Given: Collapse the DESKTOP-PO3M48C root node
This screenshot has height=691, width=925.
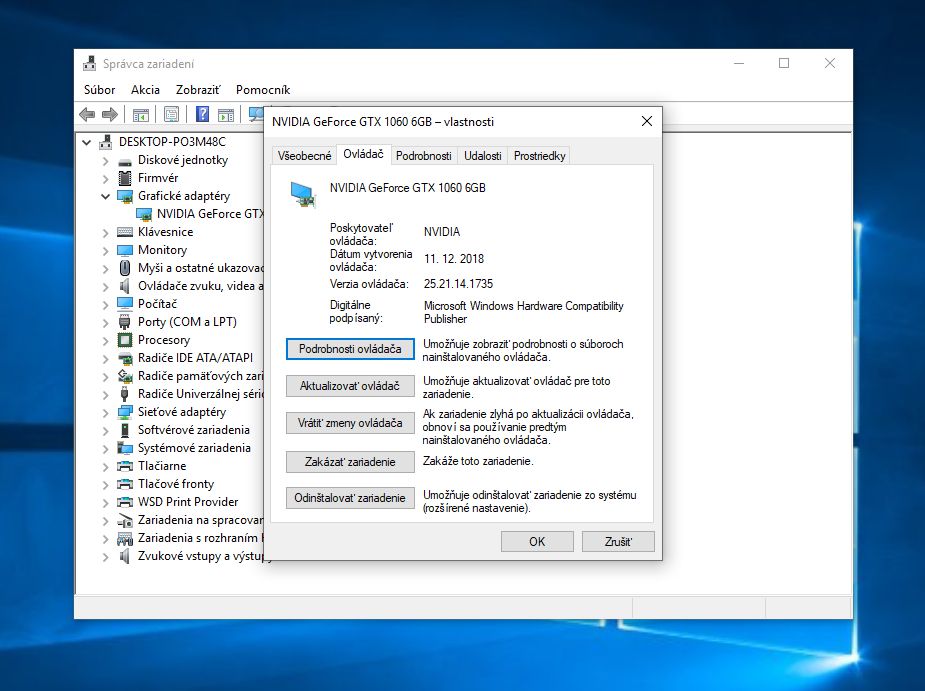Looking at the screenshot, I should pos(87,142).
